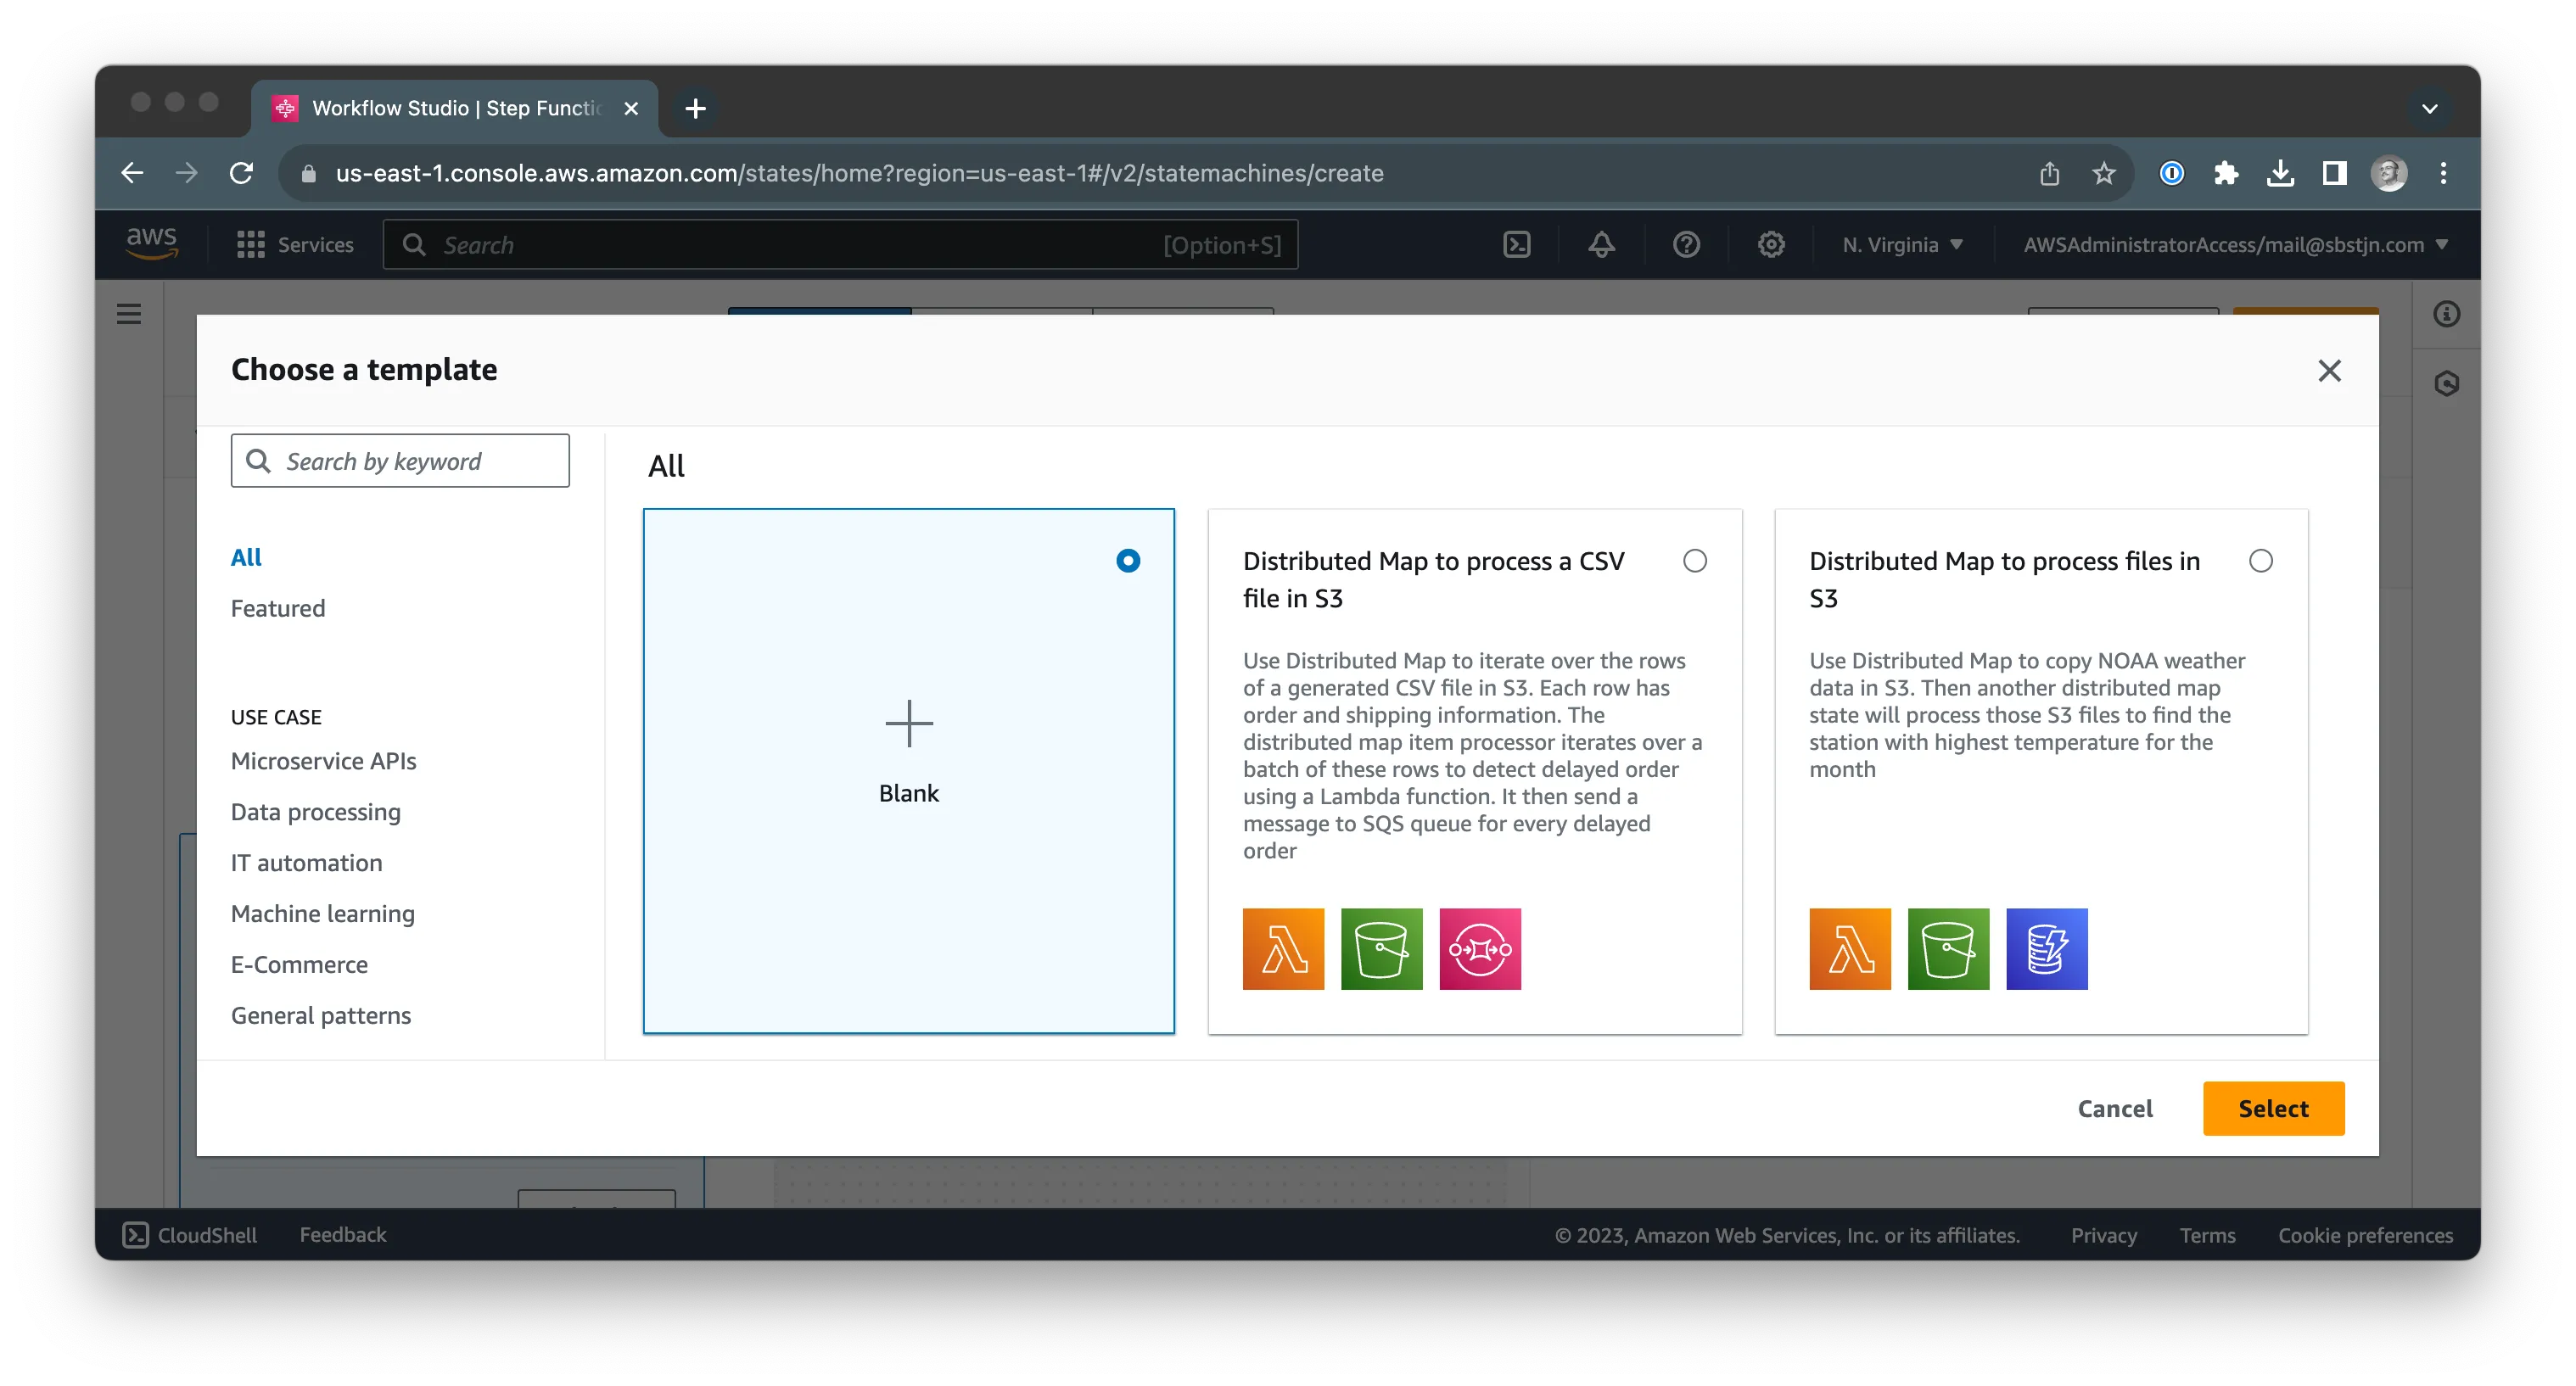Viewport: 2576px width, 1386px height.
Task: Click the SQS icon on the CSV template card
Action: point(1480,948)
